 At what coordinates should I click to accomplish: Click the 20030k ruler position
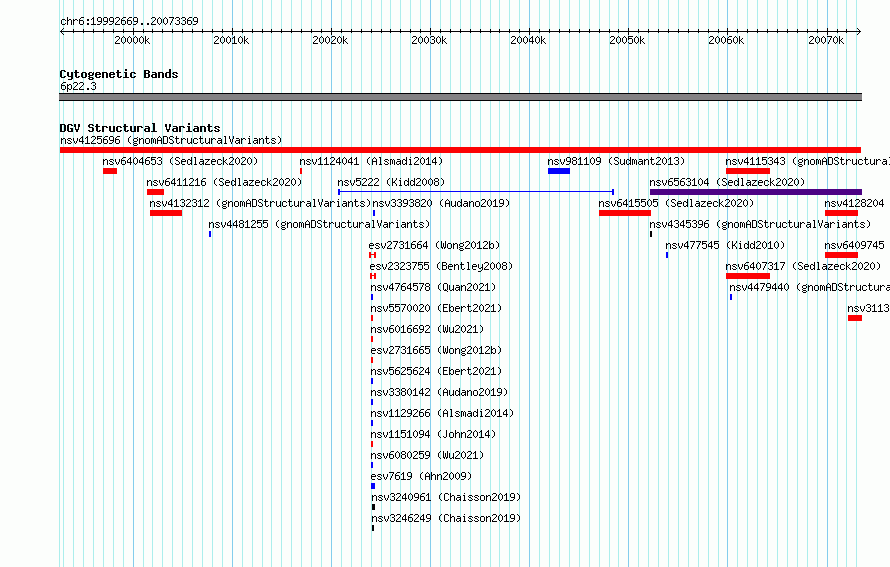429,40
